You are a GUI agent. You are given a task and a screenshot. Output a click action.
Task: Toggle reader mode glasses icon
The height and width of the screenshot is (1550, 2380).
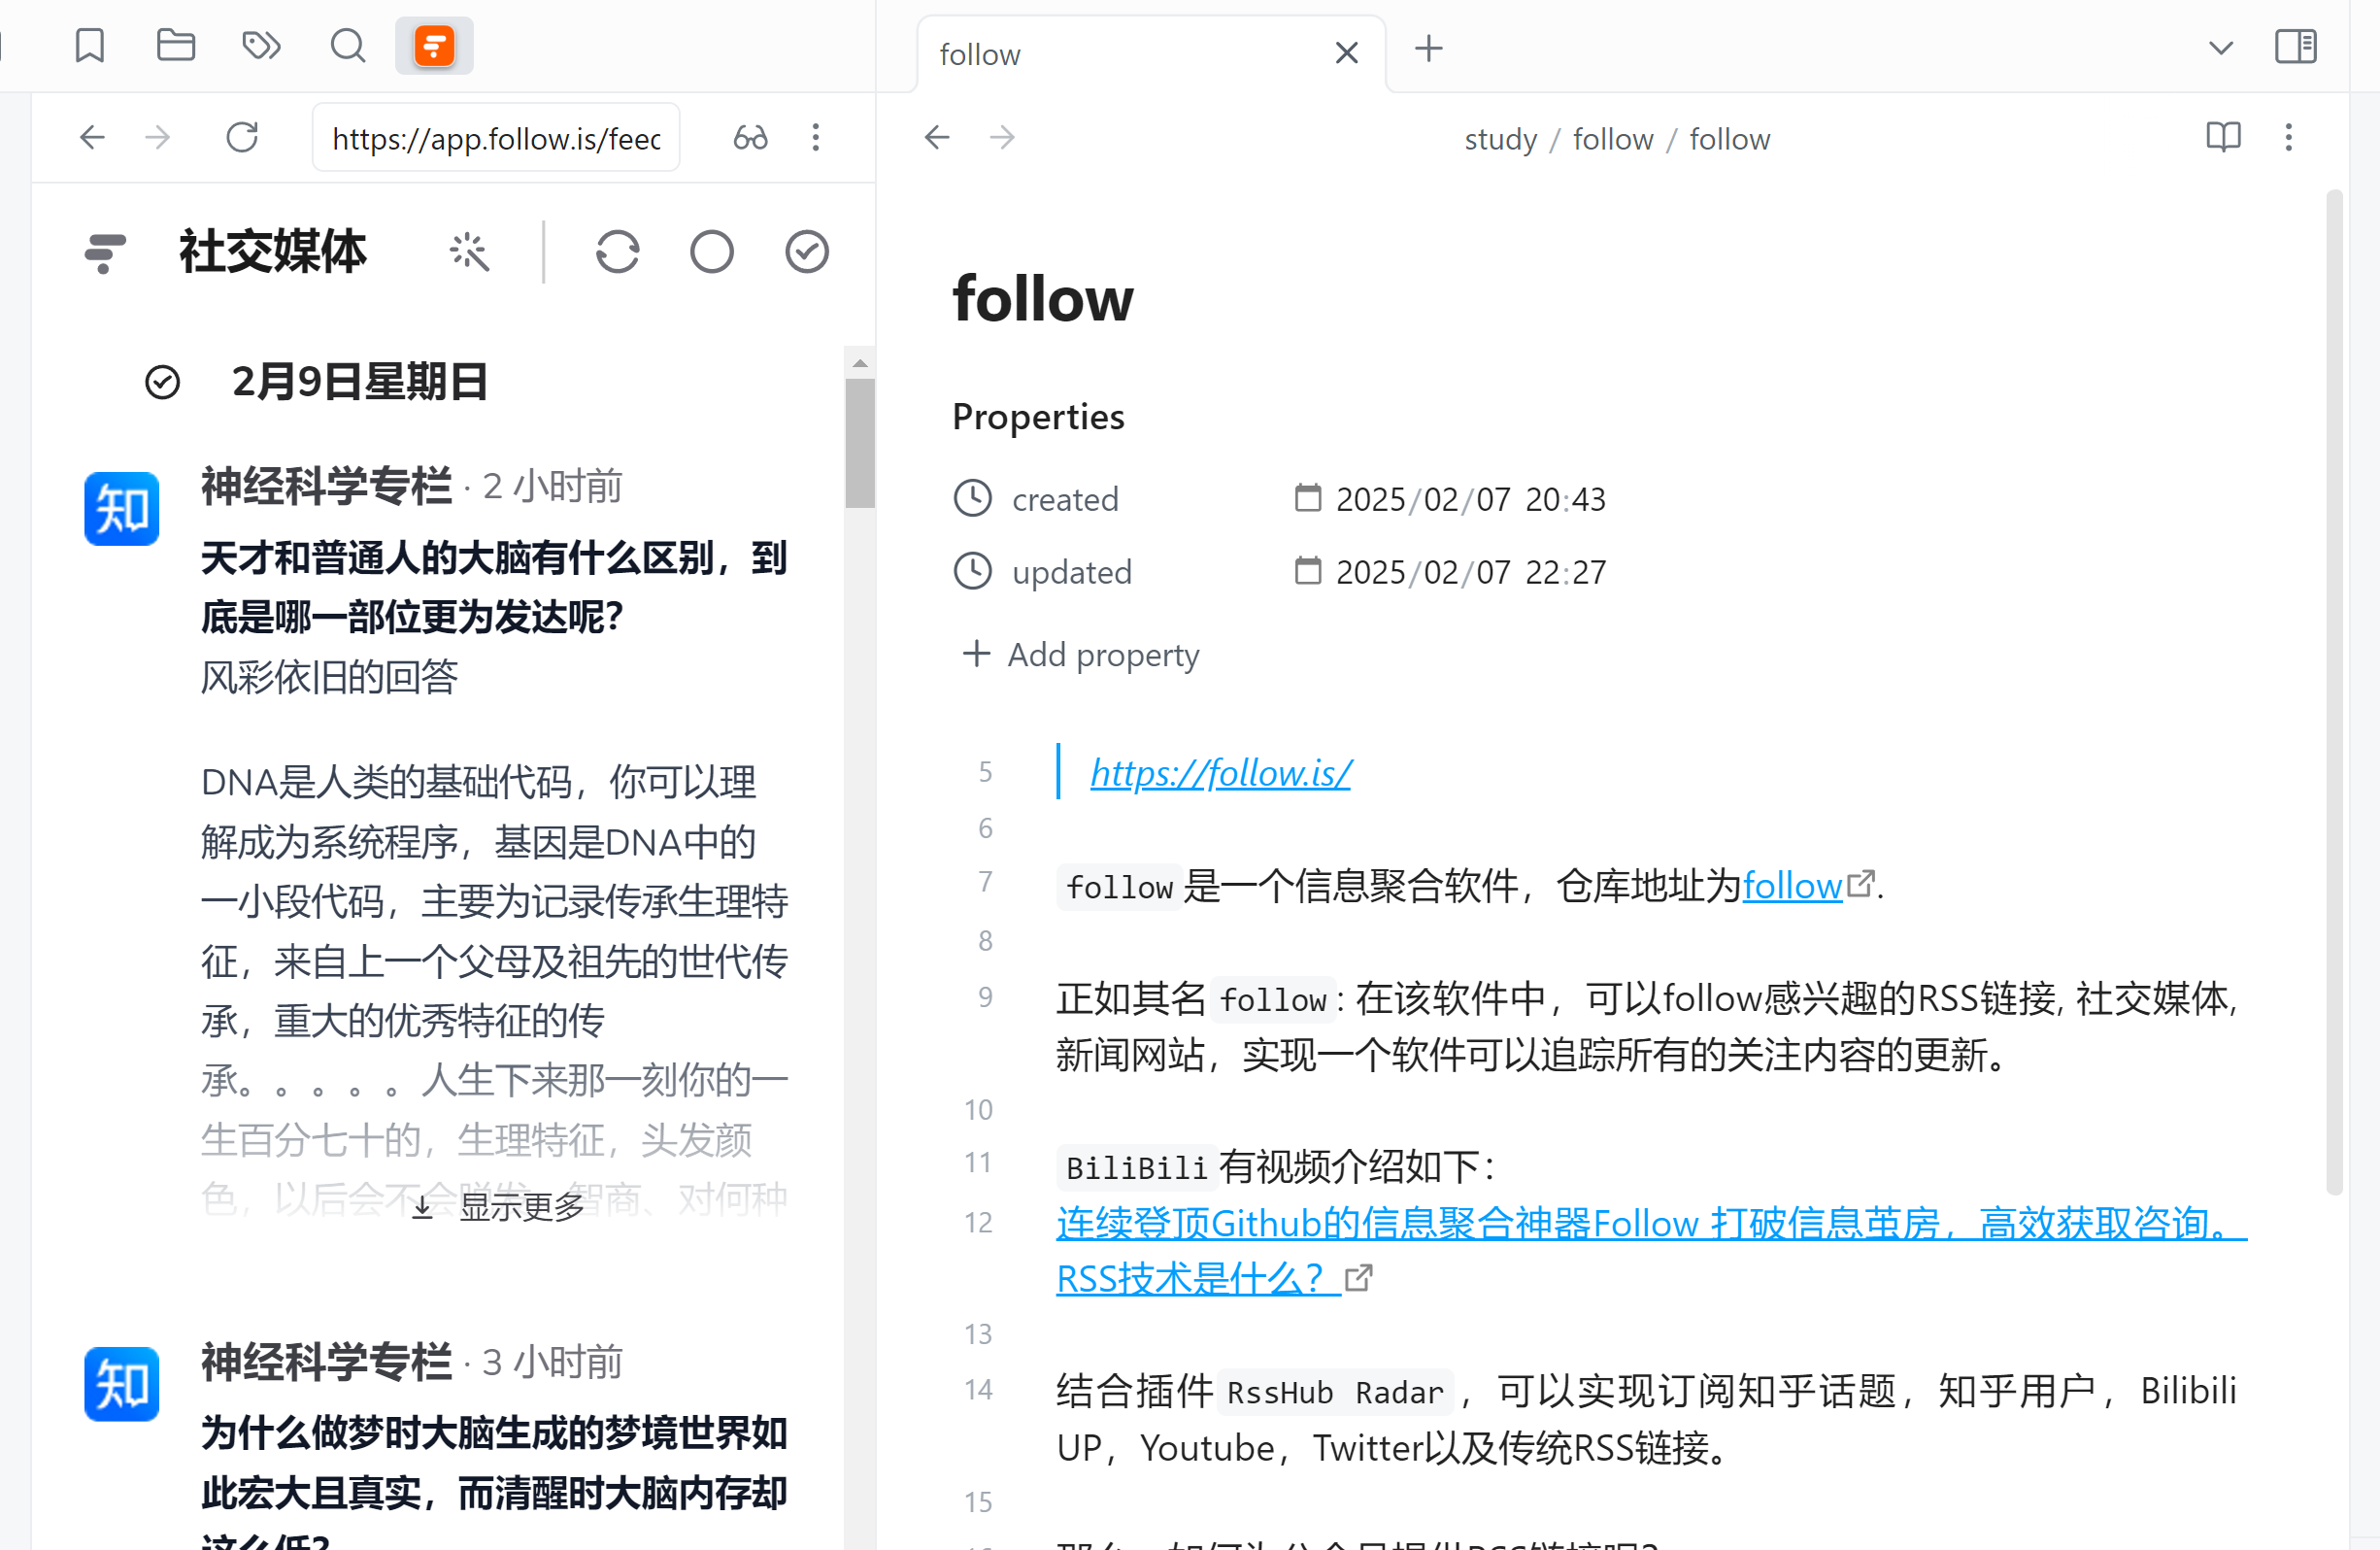point(750,137)
